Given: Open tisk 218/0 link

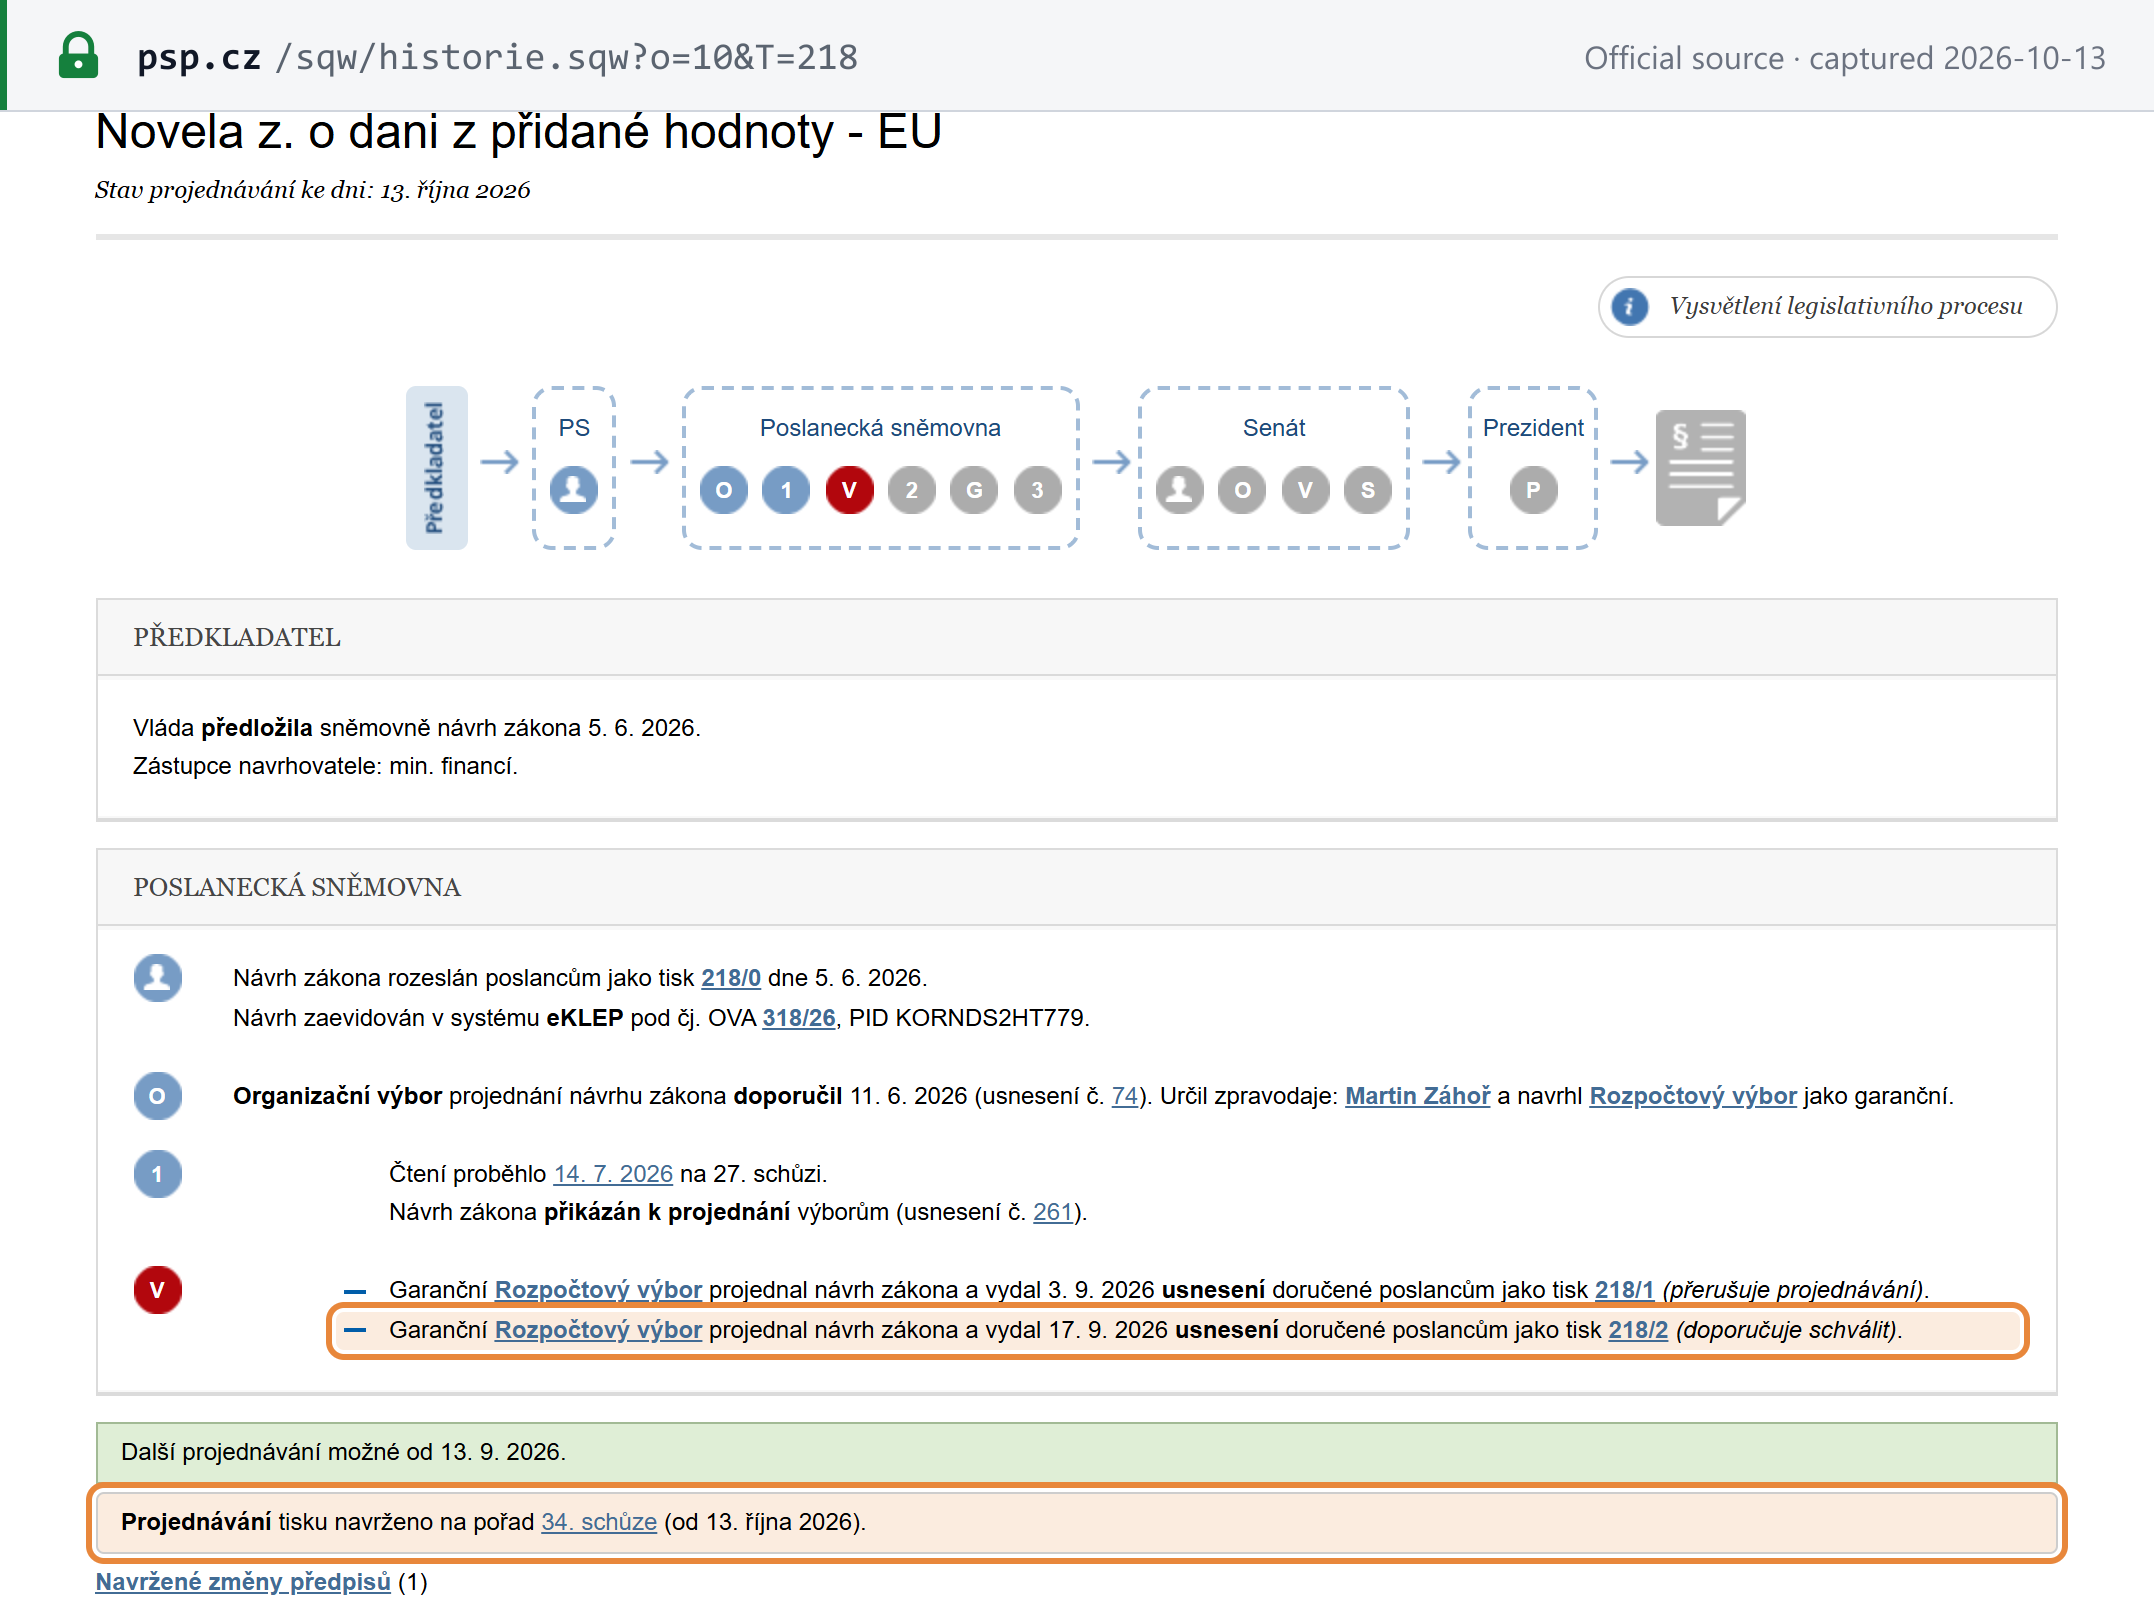Looking at the screenshot, I should [x=731, y=978].
